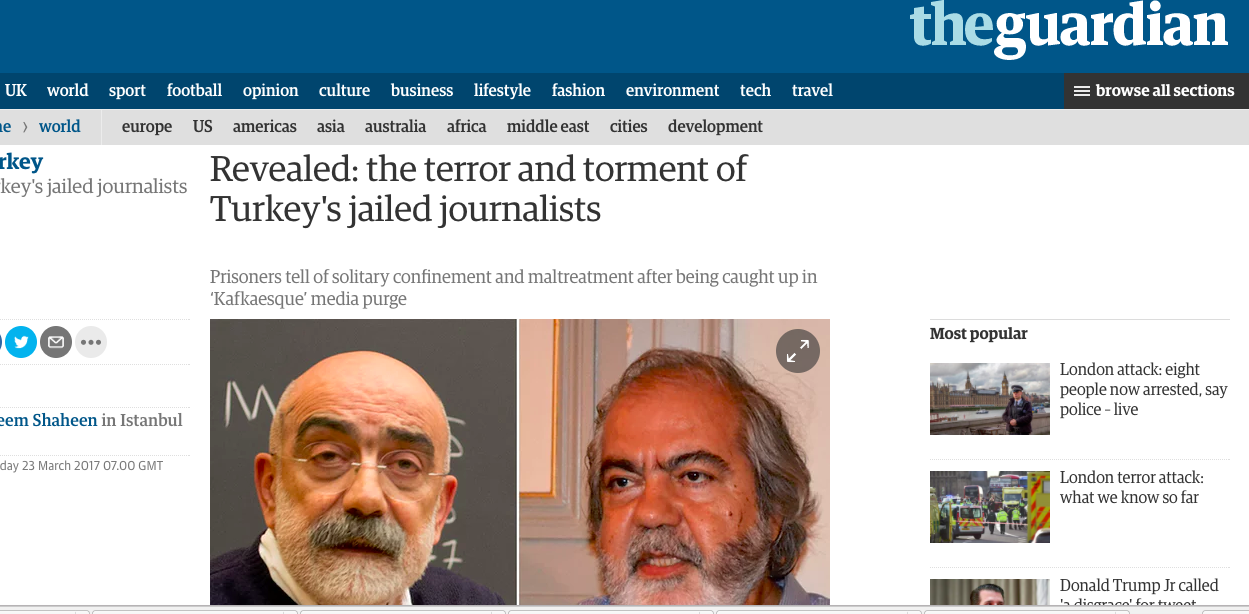The image size is (1249, 614).
Task: Open London terror attack what we know
Action: coord(1132,487)
